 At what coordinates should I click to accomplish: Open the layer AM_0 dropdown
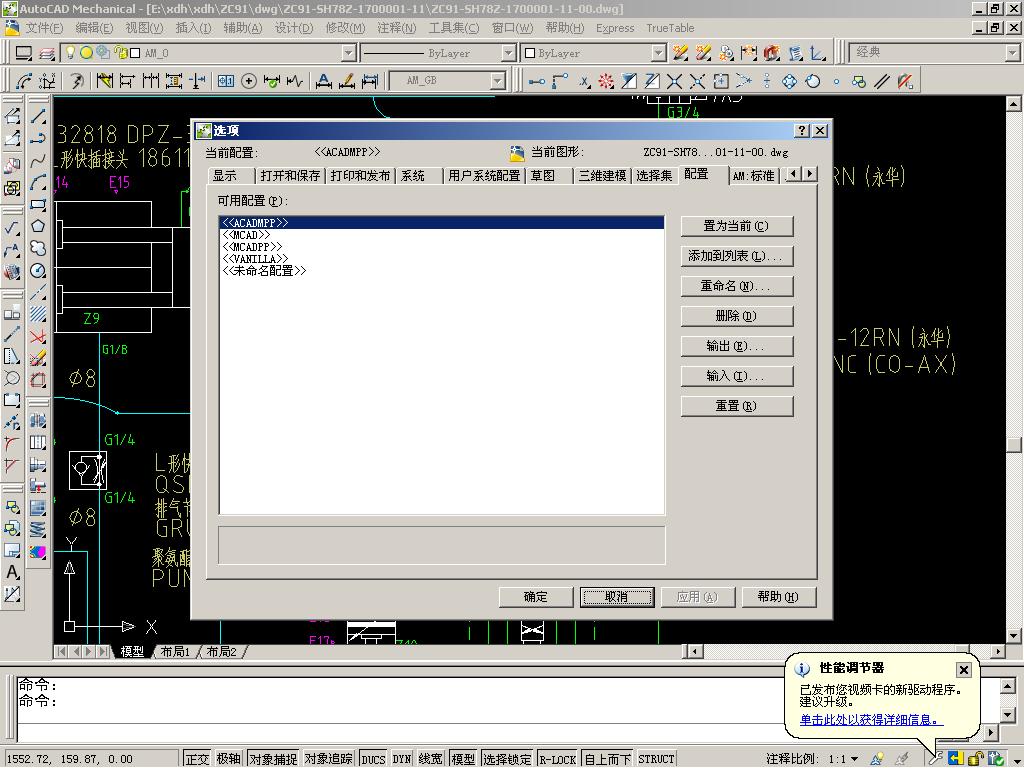pos(349,53)
